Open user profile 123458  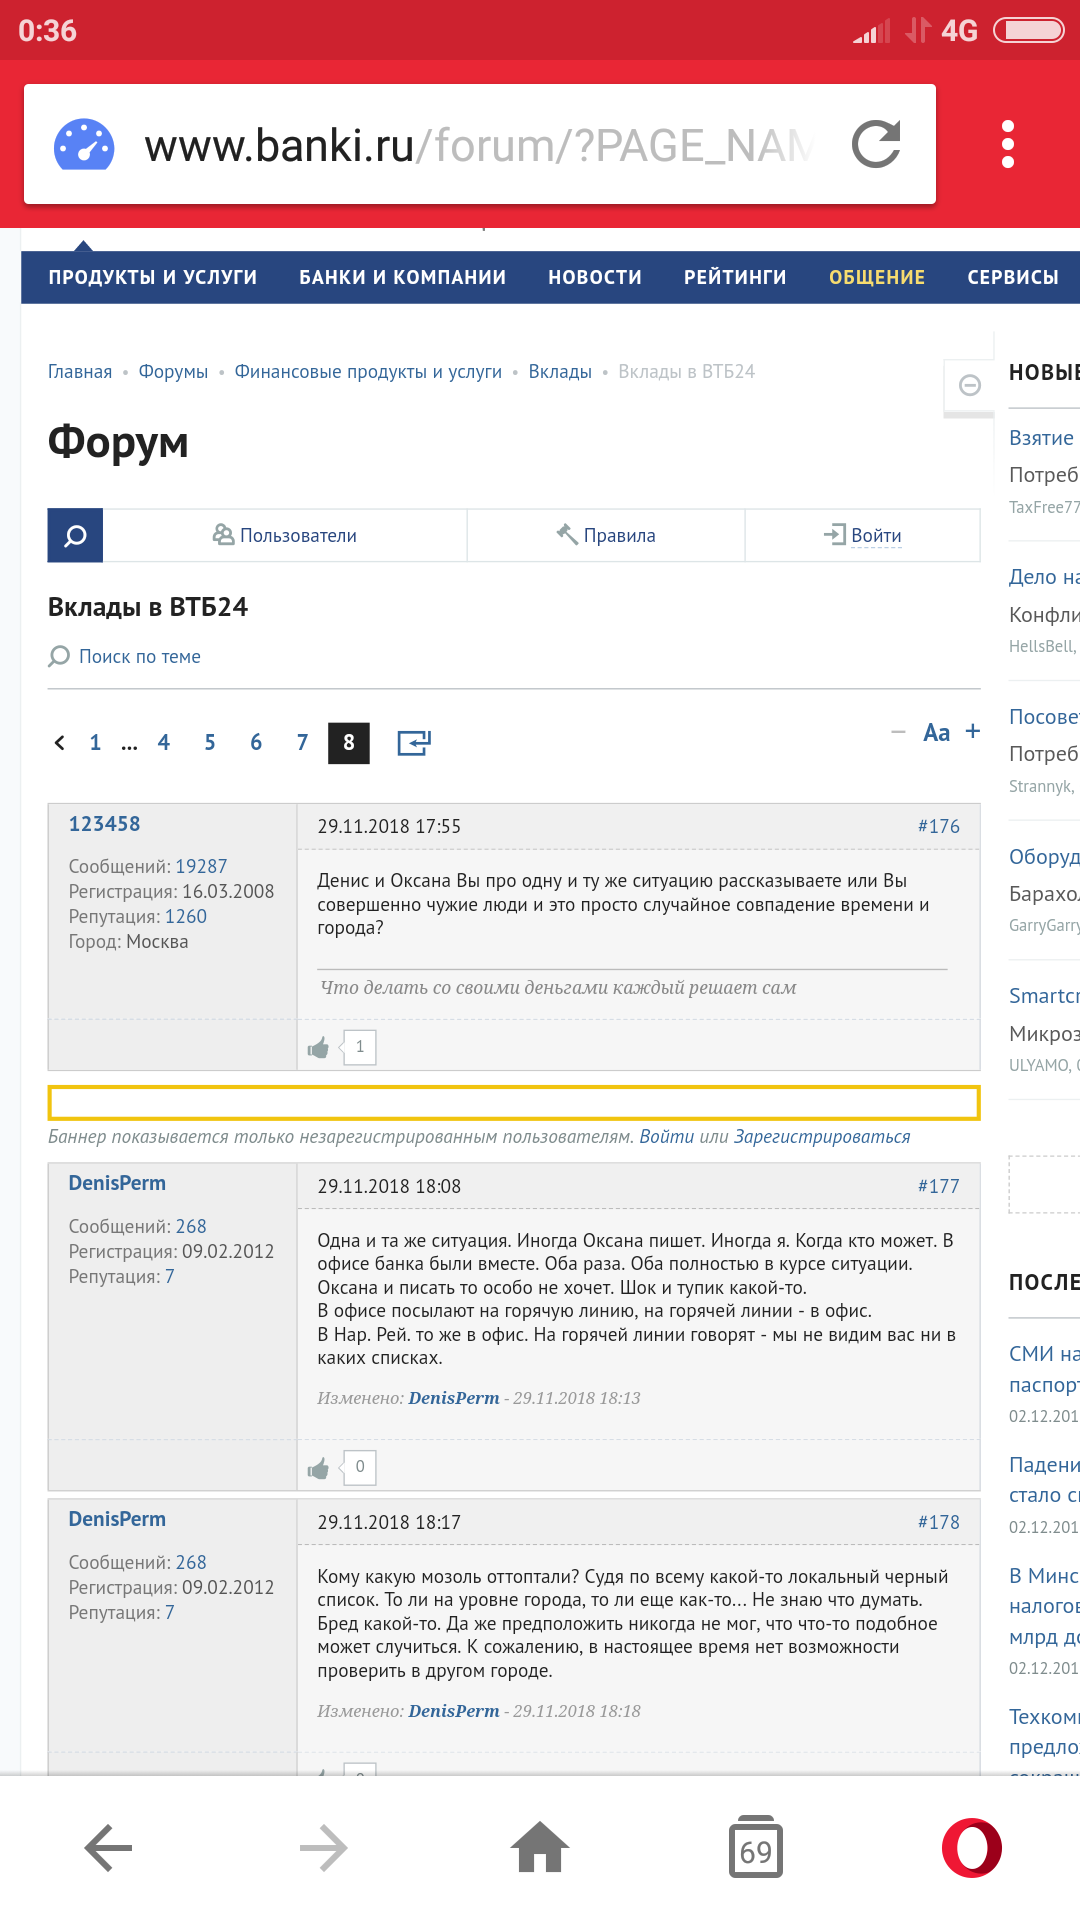click(x=104, y=824)
